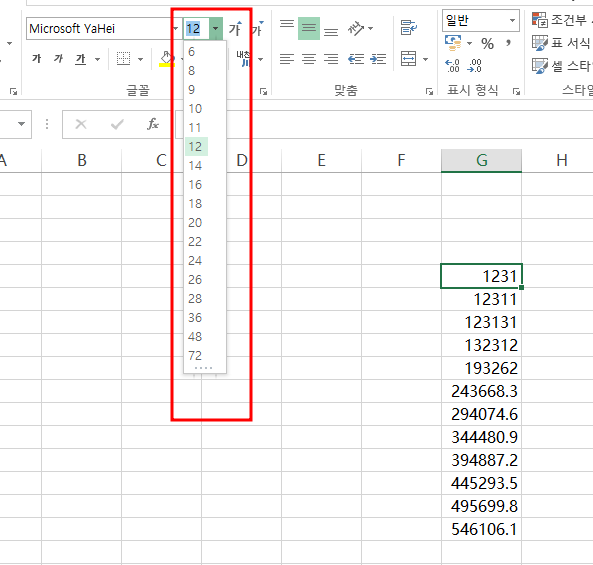The width and height of the screenshot is (593, 565).
Task: Open merge cells dropdown arrow
Action: [426, 59]
